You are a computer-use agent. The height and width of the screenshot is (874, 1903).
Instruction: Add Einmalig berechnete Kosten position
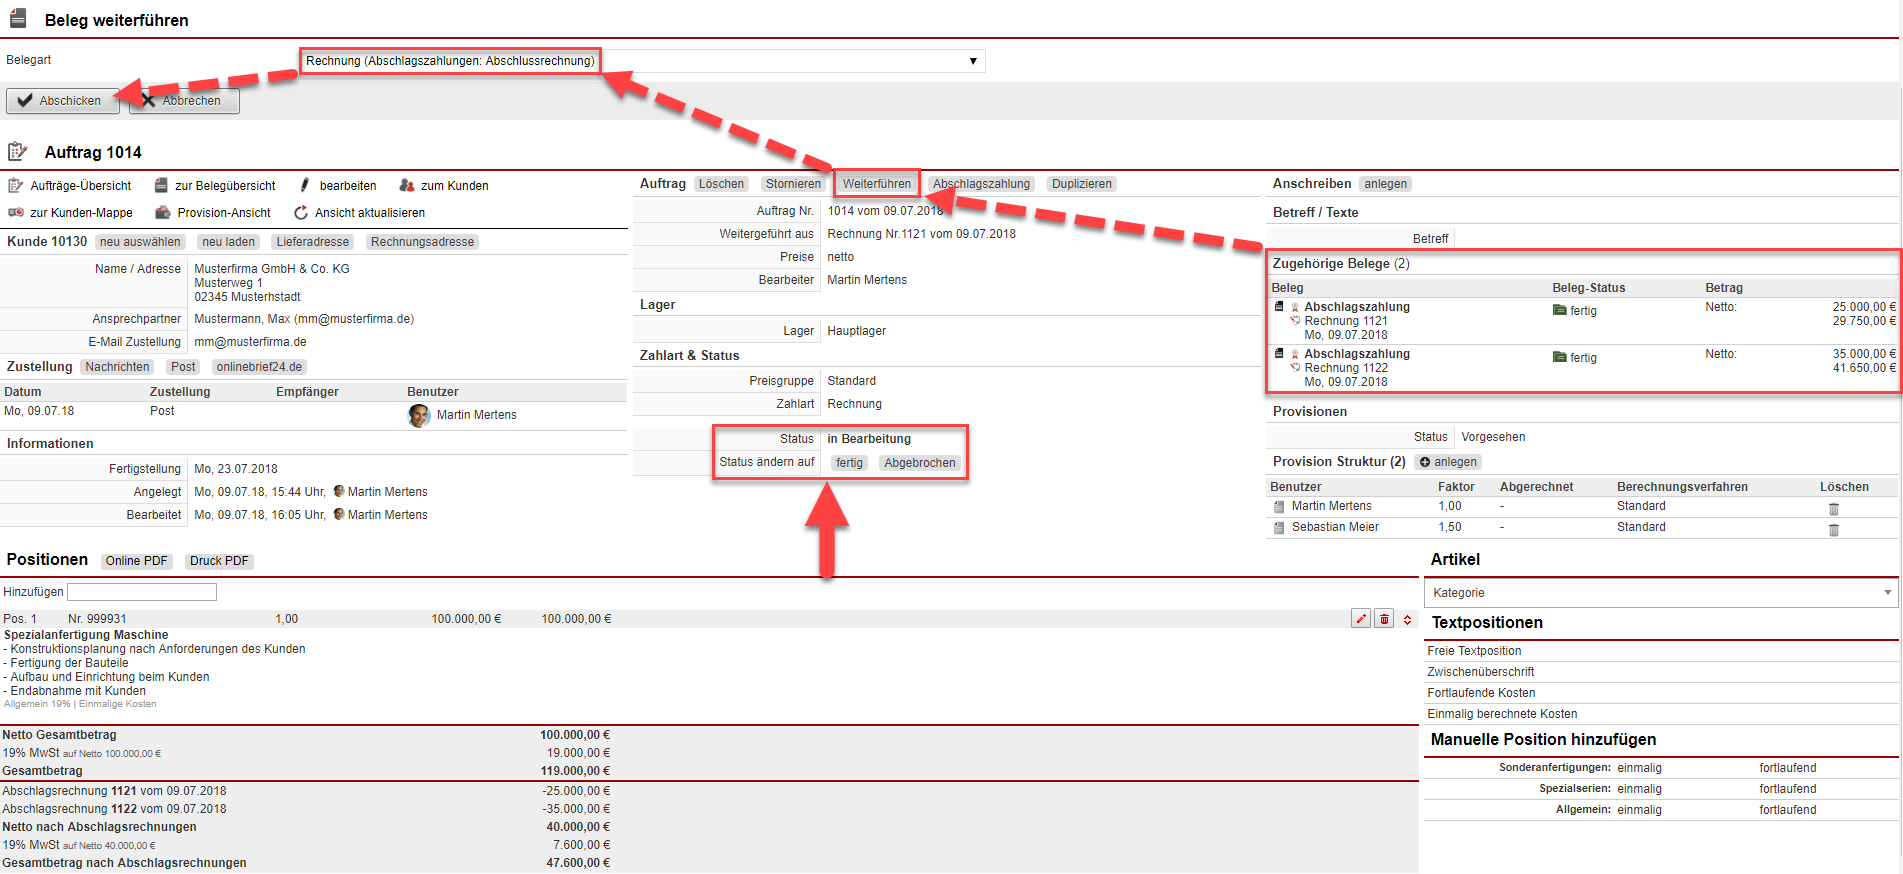click(1502, 714)
